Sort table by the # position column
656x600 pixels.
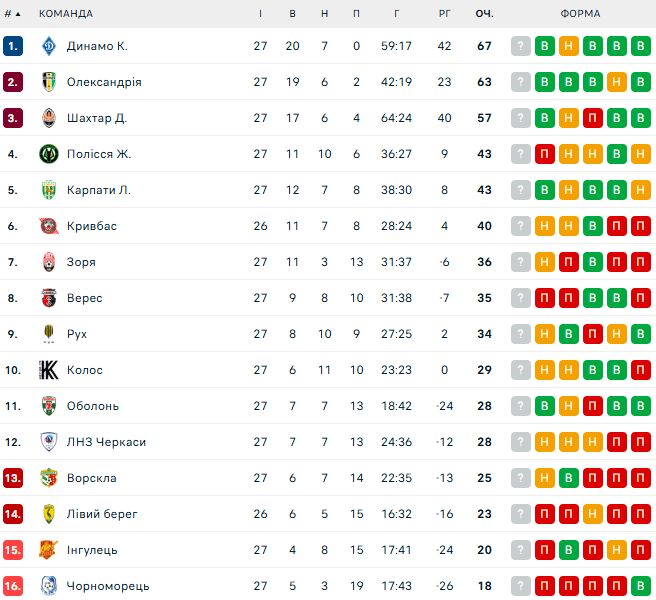(12, 14)
